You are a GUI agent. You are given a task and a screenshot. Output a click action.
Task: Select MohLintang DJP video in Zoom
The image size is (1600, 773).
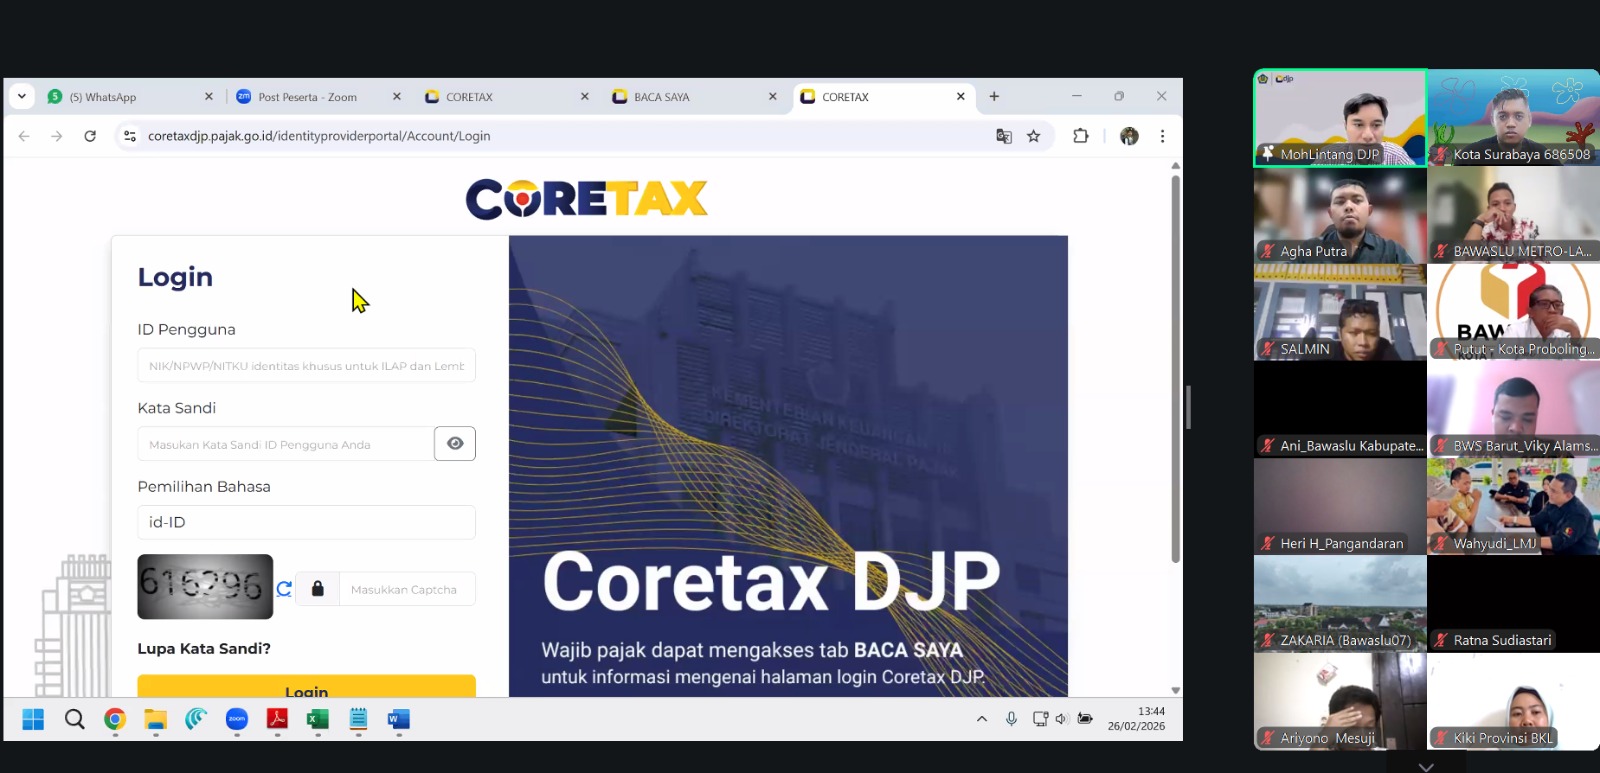[1340, 117]
